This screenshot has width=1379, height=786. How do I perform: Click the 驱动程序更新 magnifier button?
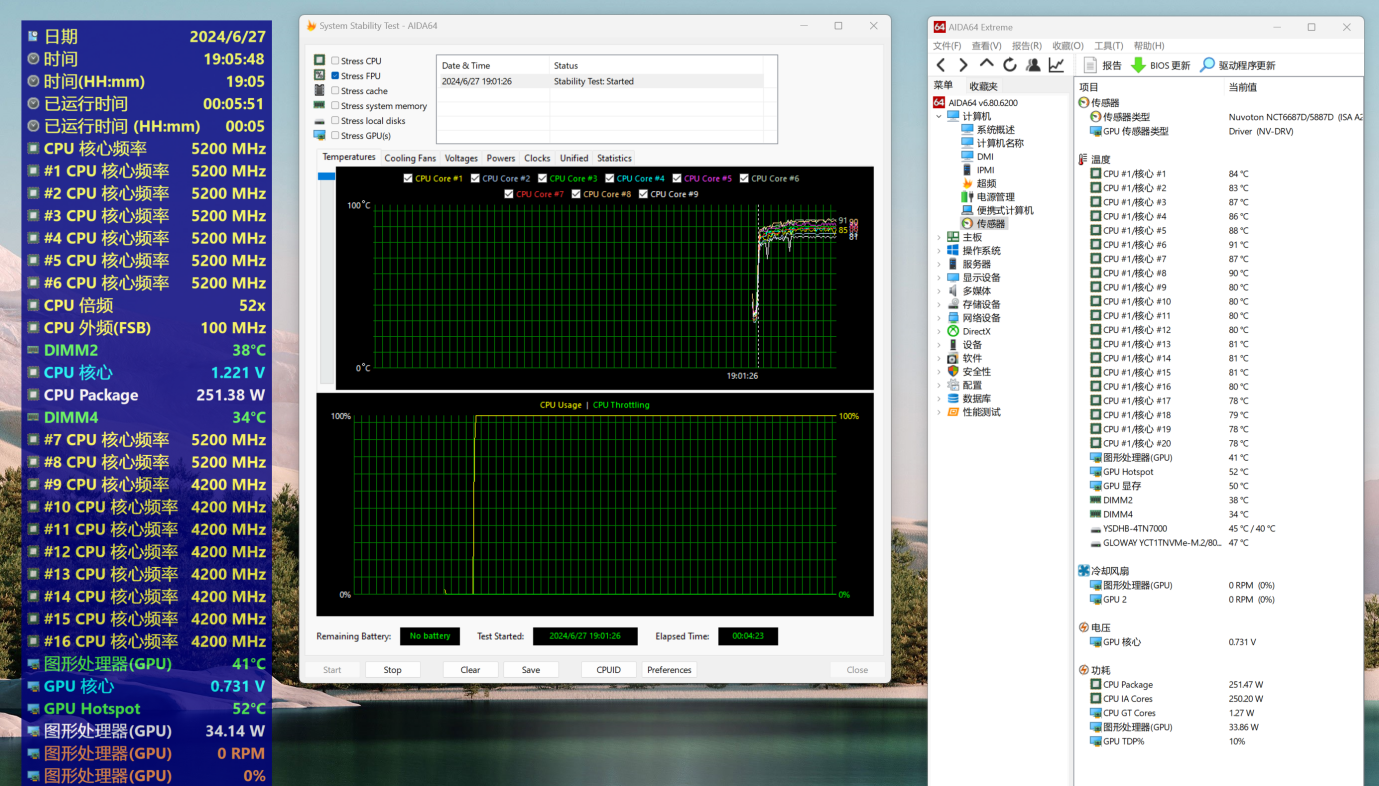tap(1238, 65)
